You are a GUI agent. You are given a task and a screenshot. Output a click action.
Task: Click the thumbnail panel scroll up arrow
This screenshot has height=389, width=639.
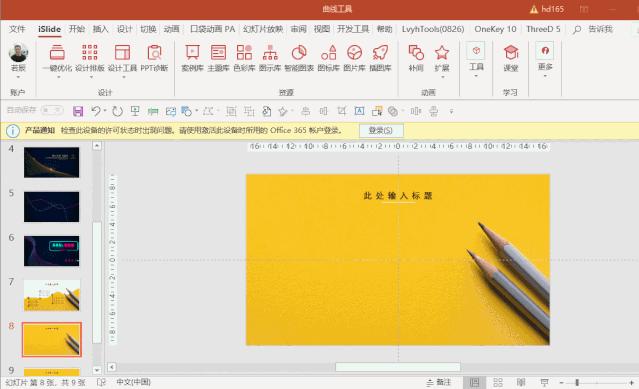coord(97,145)
